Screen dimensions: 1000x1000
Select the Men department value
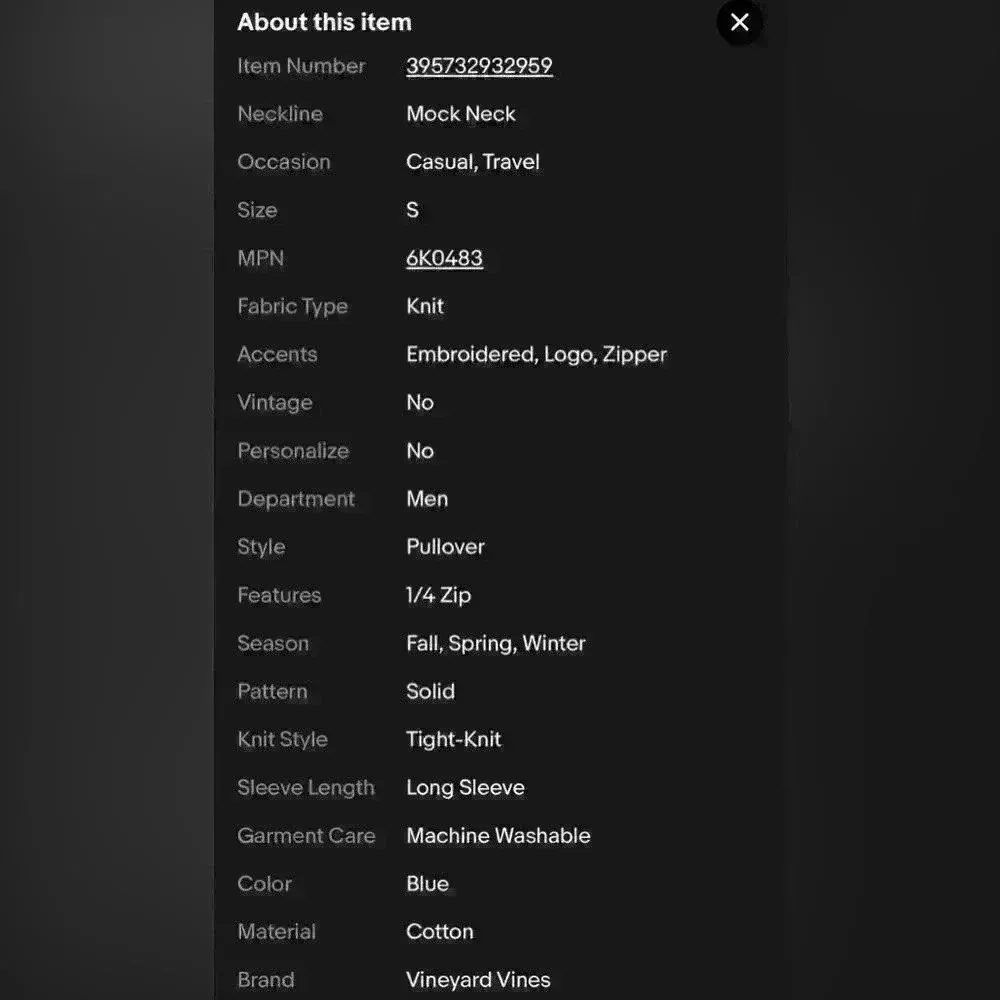427,499
